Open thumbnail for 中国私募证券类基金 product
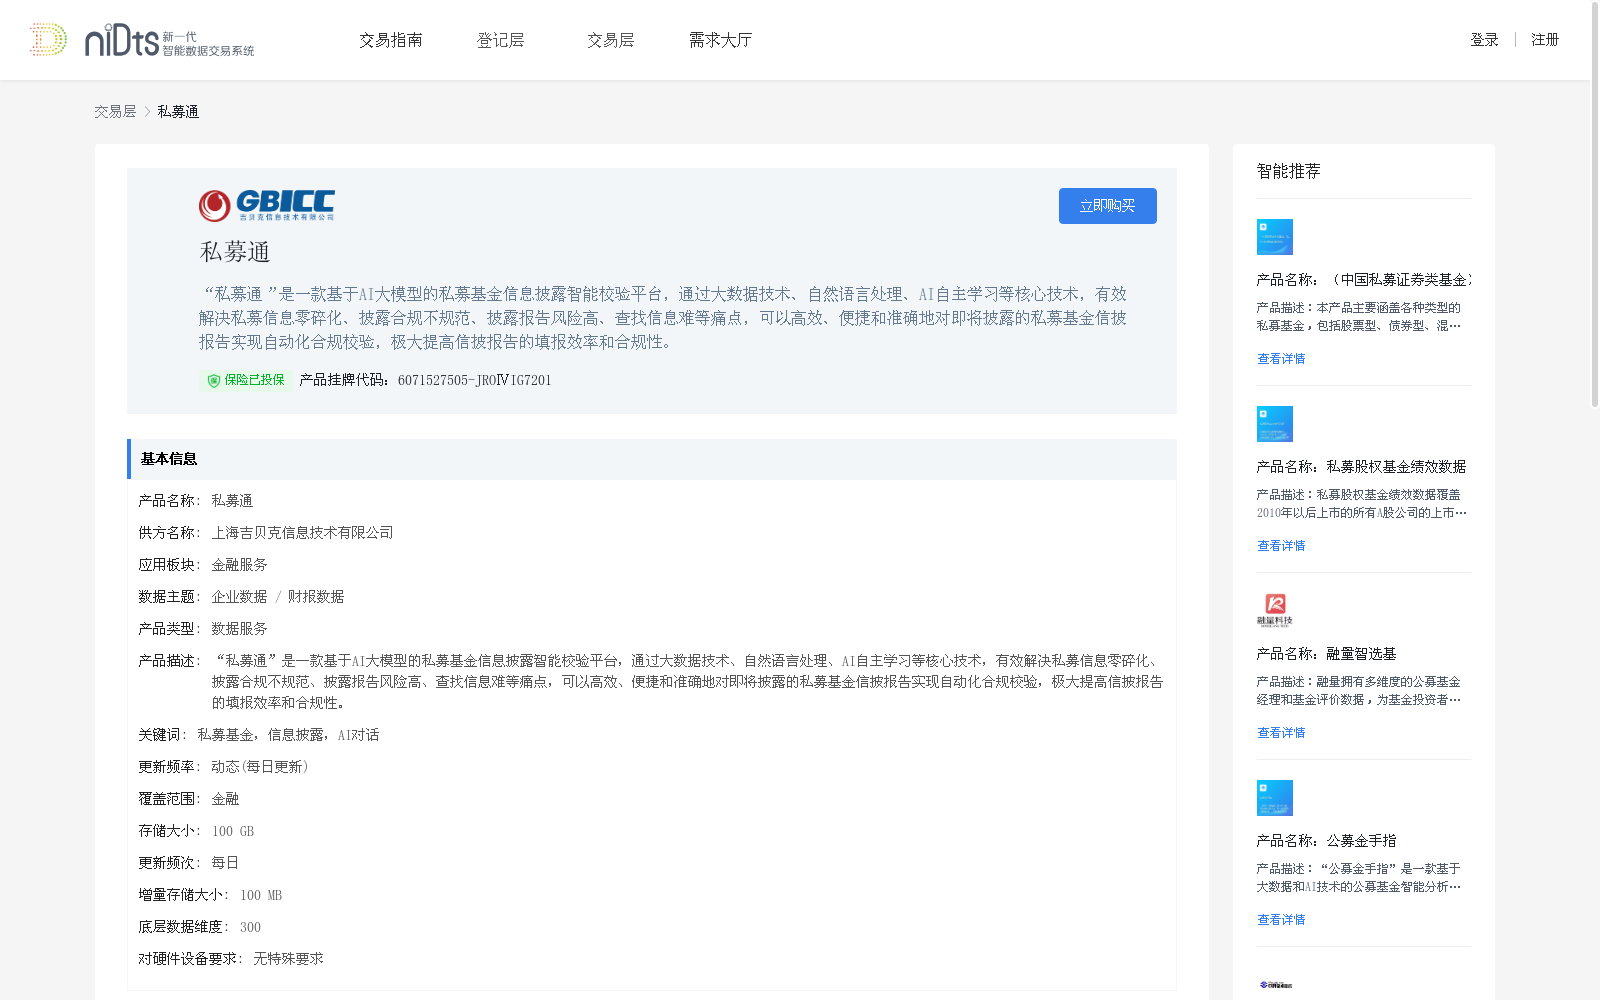Viewport: 1600px width, 1000px height. (1275, 237)
